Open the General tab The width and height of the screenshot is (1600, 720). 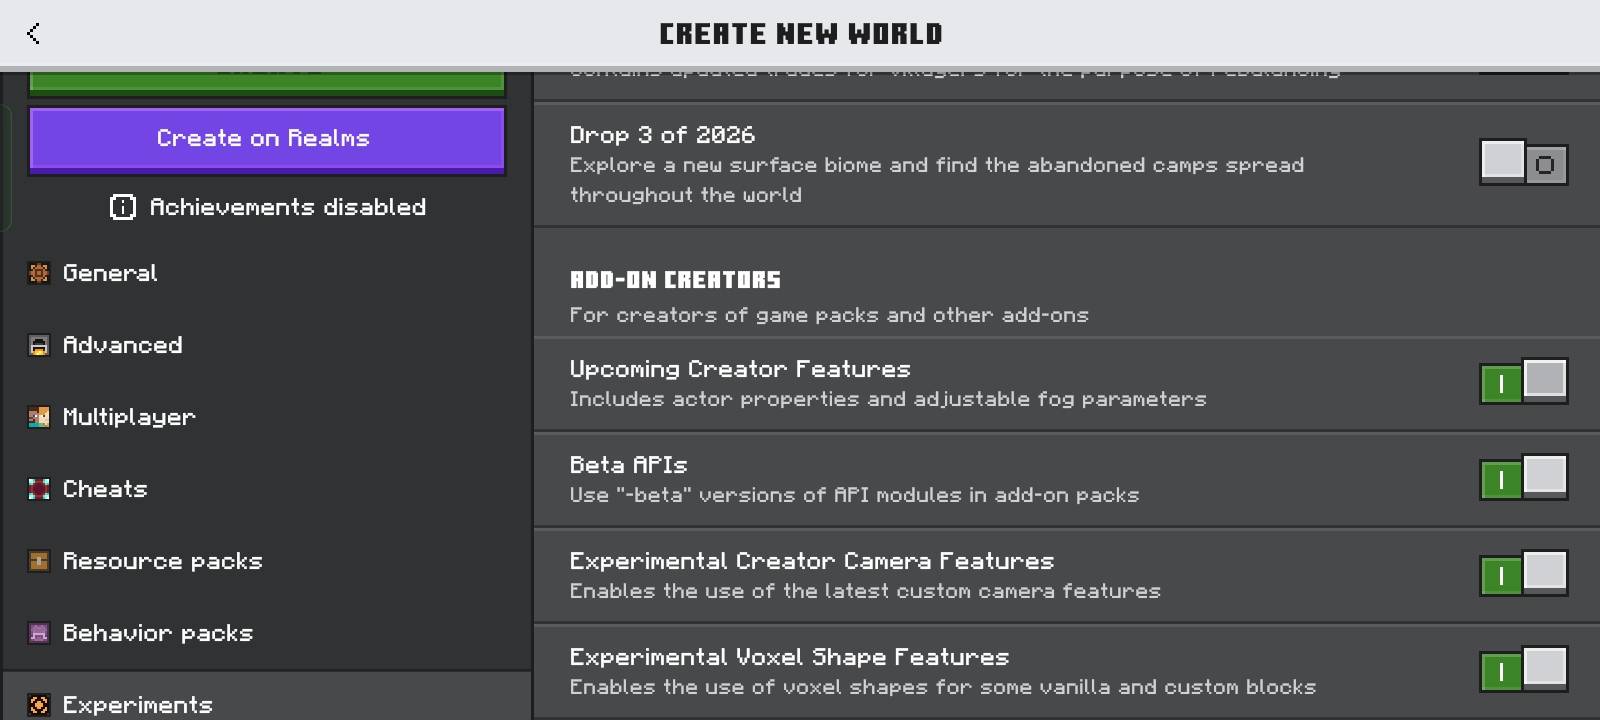(x=267, y=273)
